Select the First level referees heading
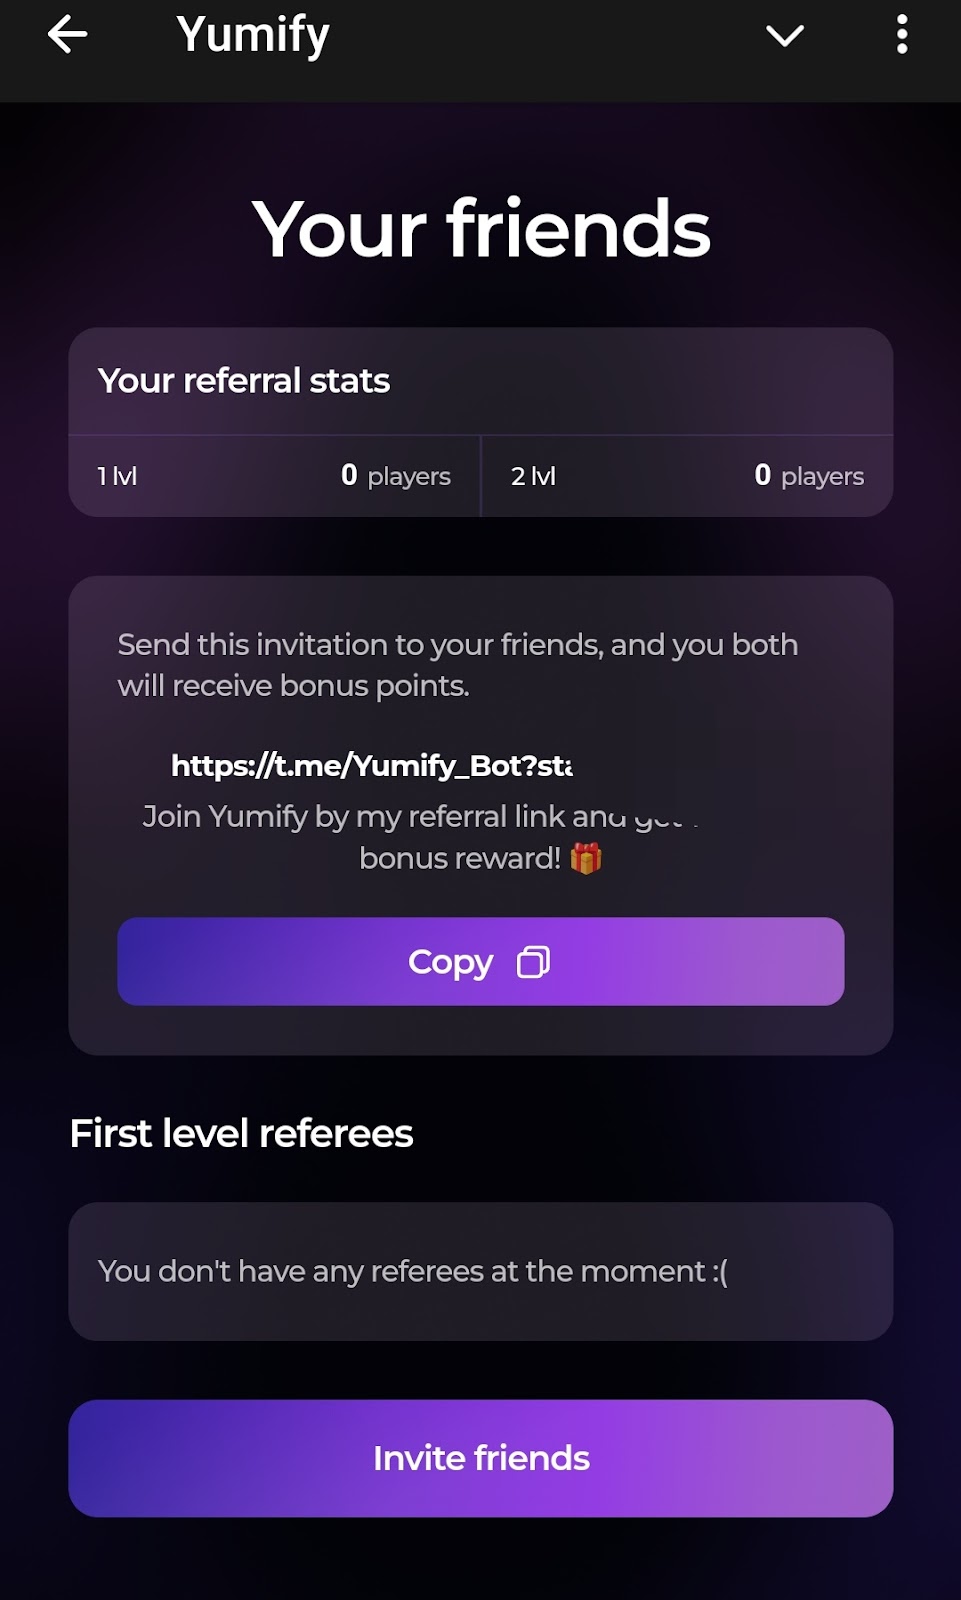The image size is (961, 1600). (241, 1134)
